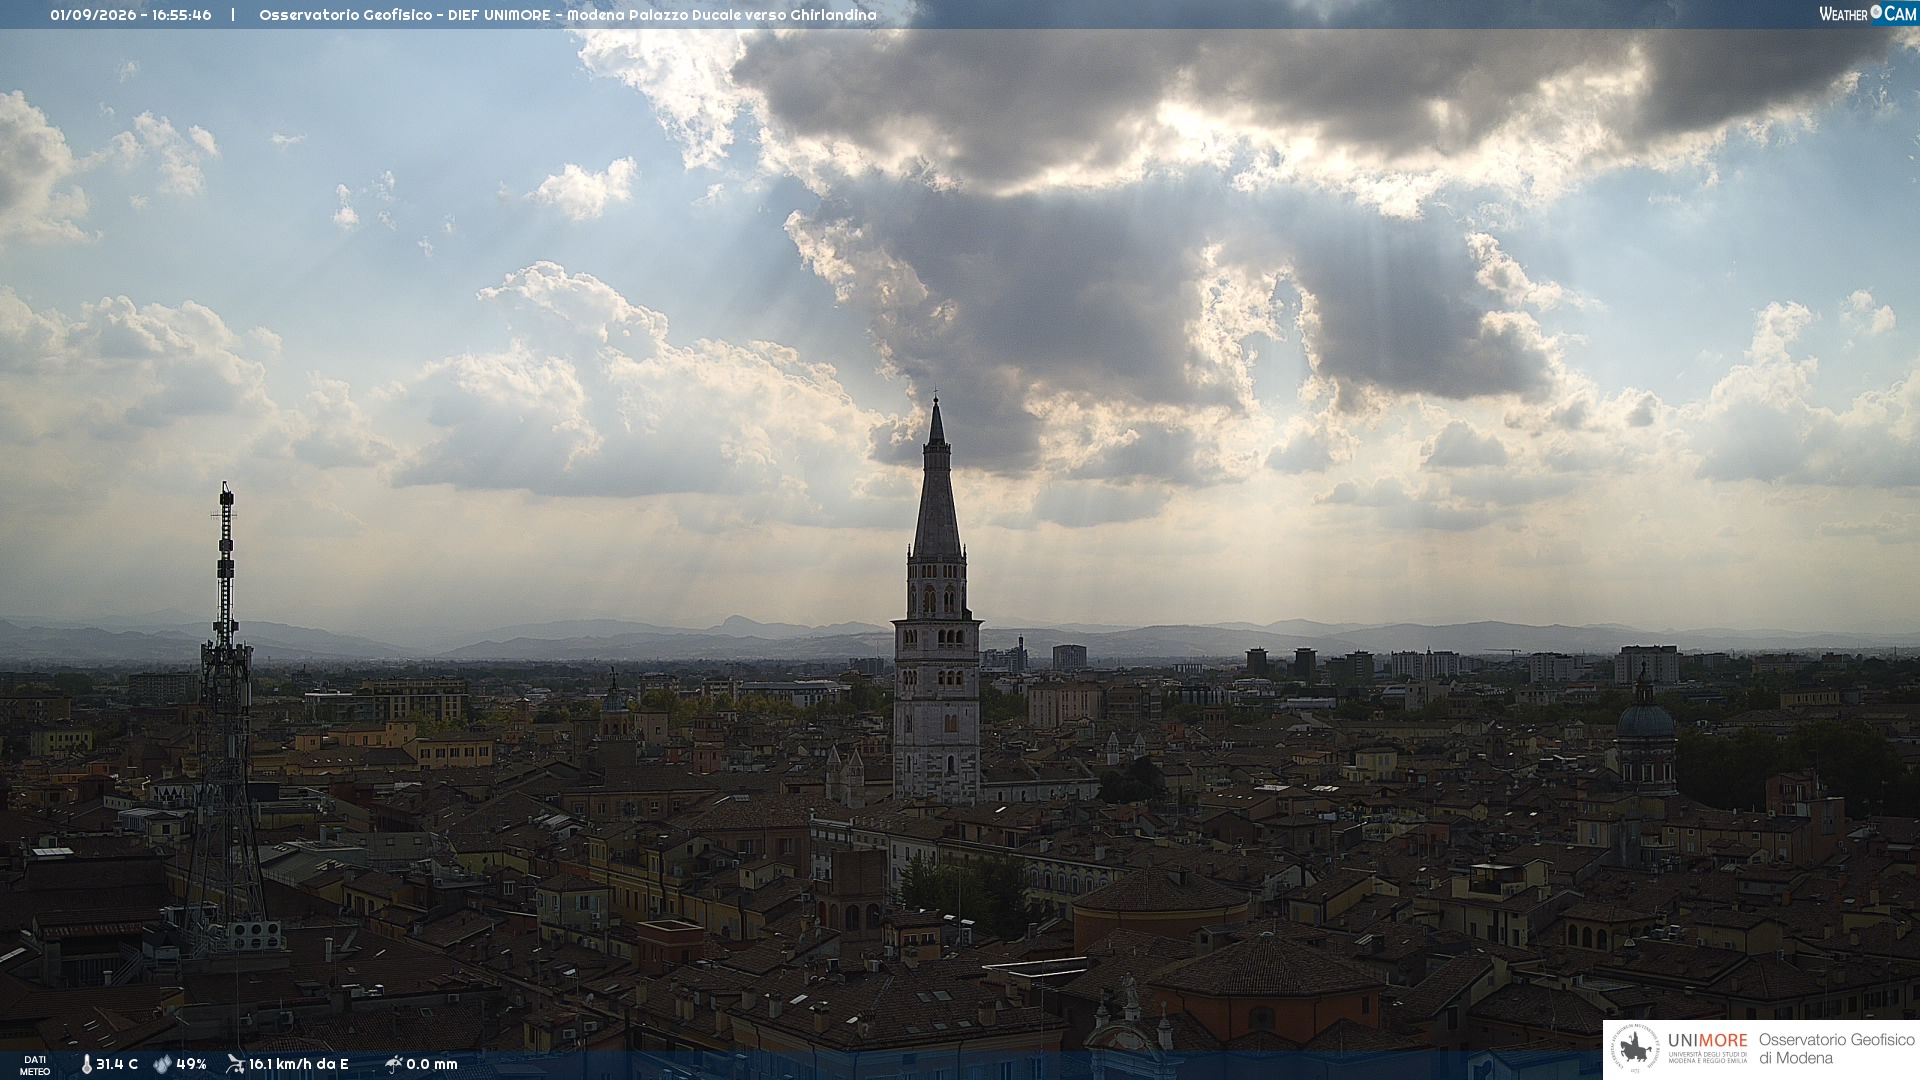Click the thermometer temperature icon
The image size is (1920, 1080).
click(x=86, y=1064)
